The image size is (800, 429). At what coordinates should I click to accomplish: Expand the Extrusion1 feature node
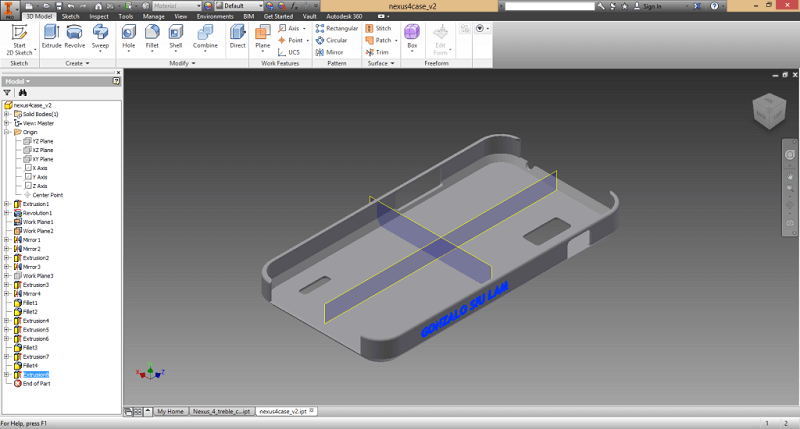pos(7,204)
